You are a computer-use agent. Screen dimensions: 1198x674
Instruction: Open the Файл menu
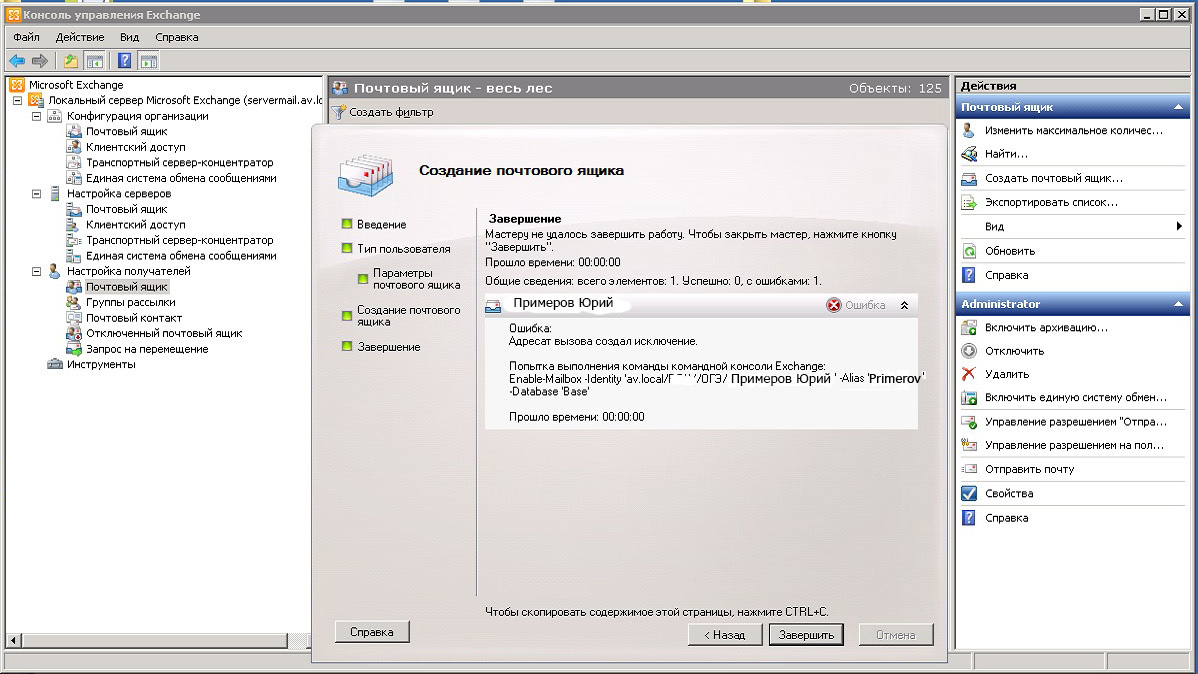tap(26, 37)
